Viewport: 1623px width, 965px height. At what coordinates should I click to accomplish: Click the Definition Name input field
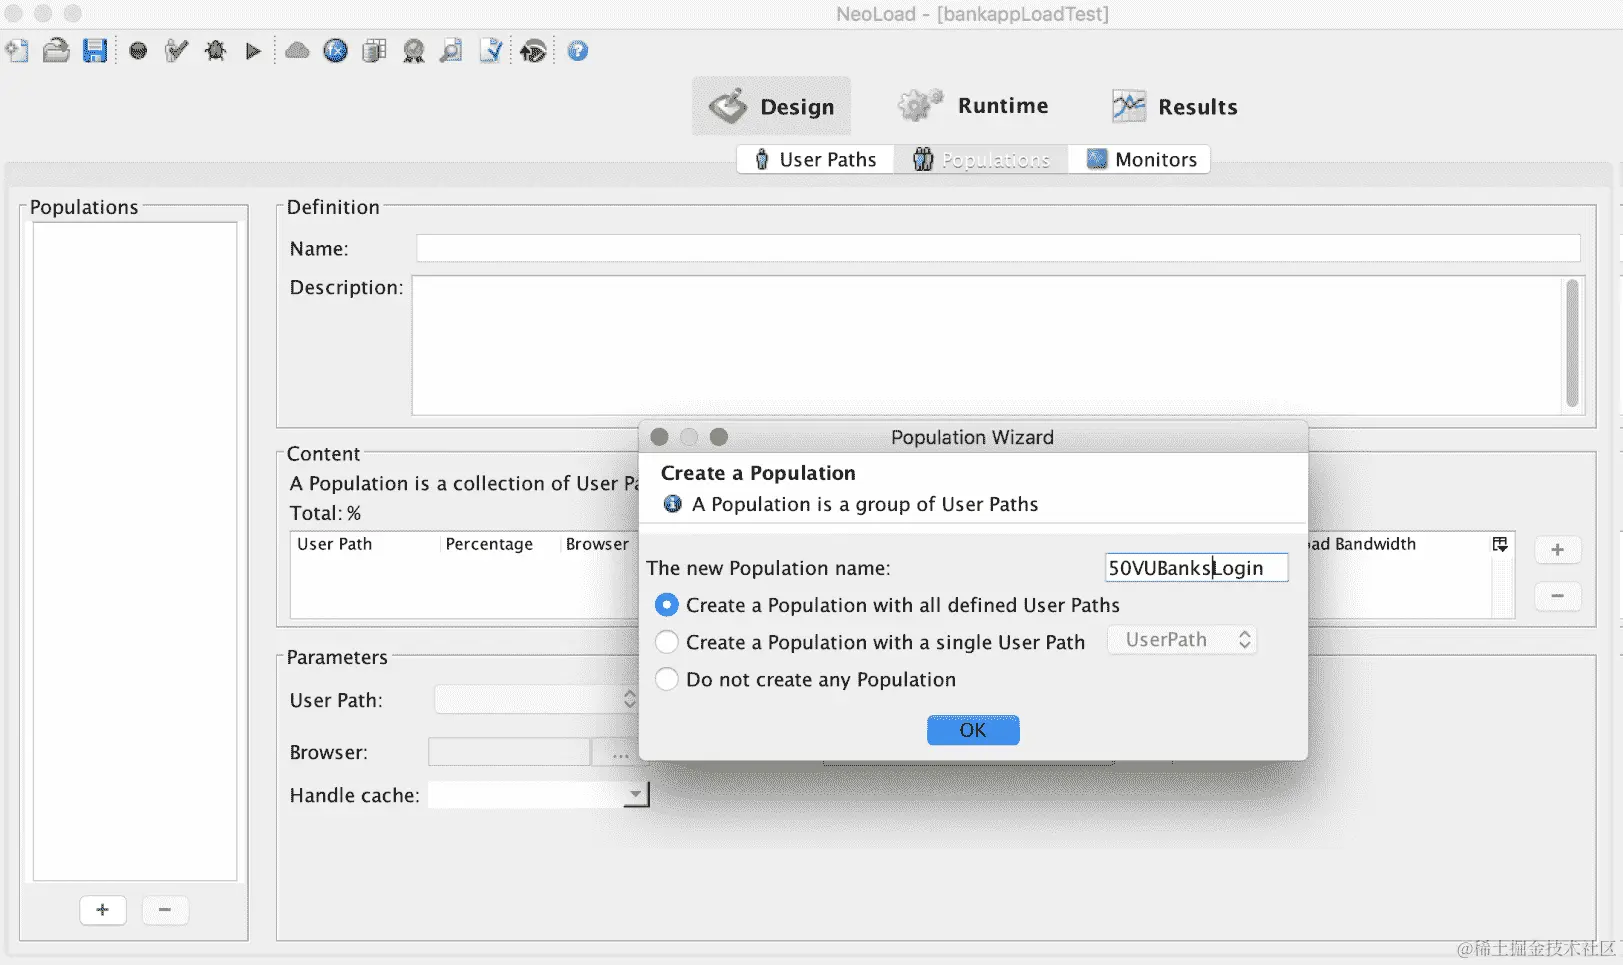click(x=998, y=248)
